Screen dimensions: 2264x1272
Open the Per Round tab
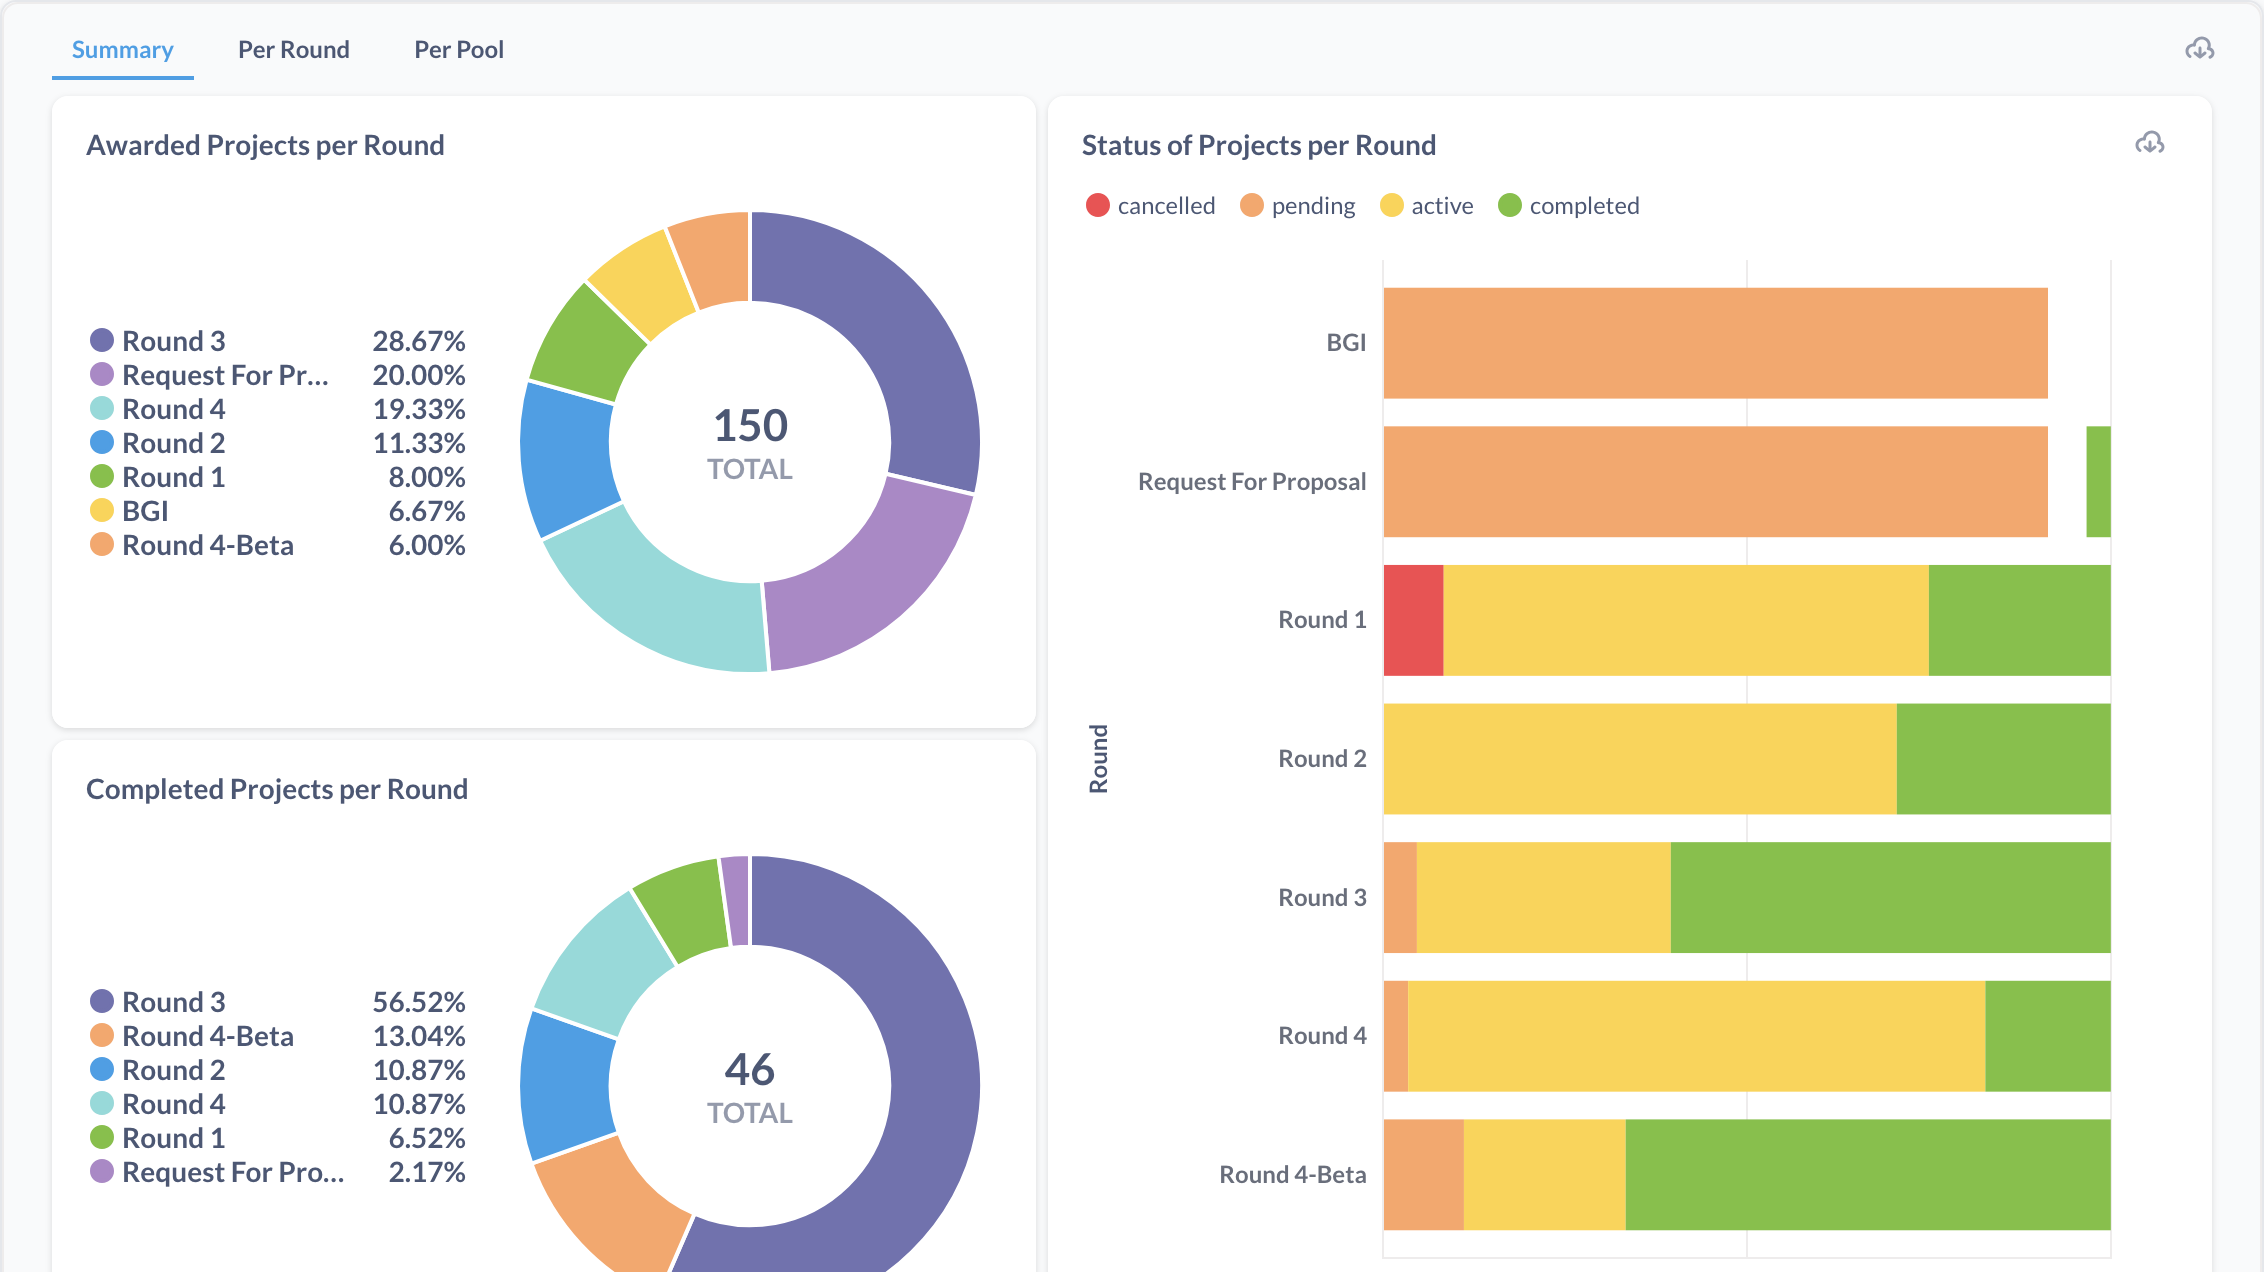tap(294, 50)
